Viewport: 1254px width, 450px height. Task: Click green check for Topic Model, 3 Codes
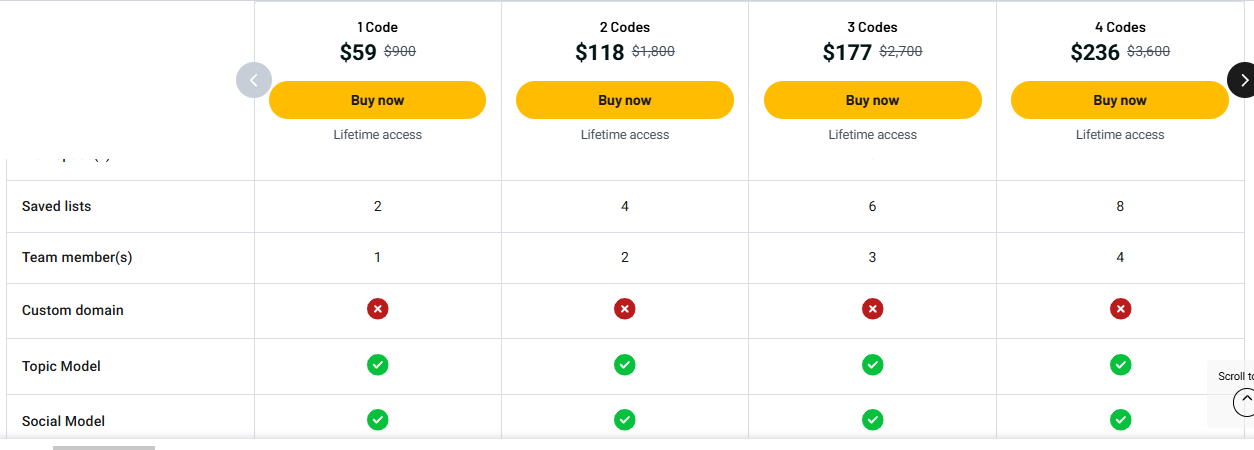[872, 365]
